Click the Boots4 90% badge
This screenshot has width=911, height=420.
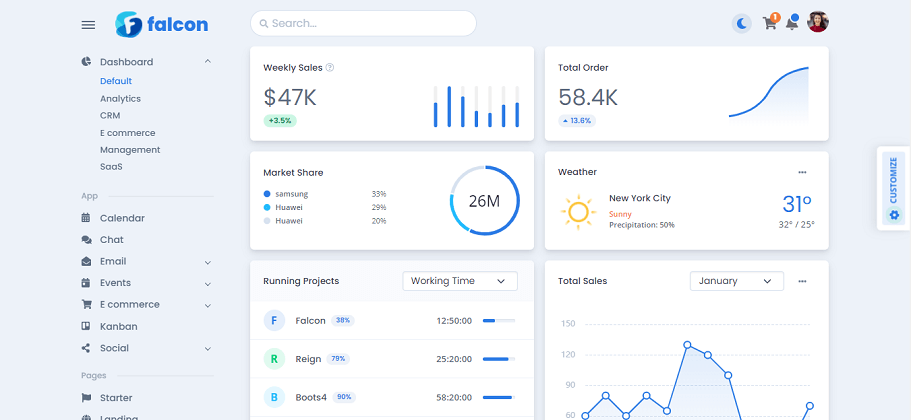[344, 397]
